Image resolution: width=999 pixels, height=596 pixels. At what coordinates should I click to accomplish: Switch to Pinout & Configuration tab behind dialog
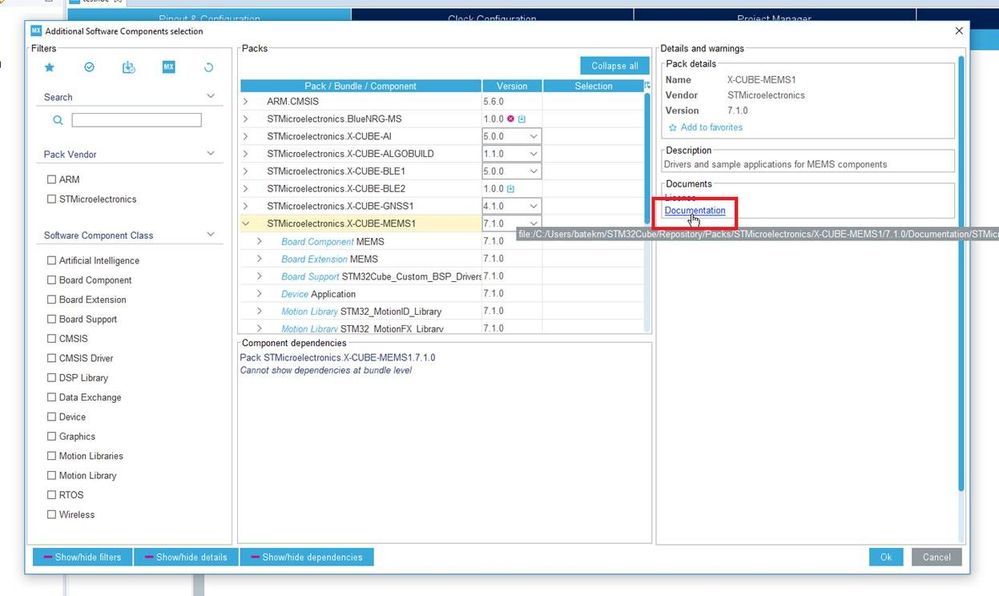209,15
